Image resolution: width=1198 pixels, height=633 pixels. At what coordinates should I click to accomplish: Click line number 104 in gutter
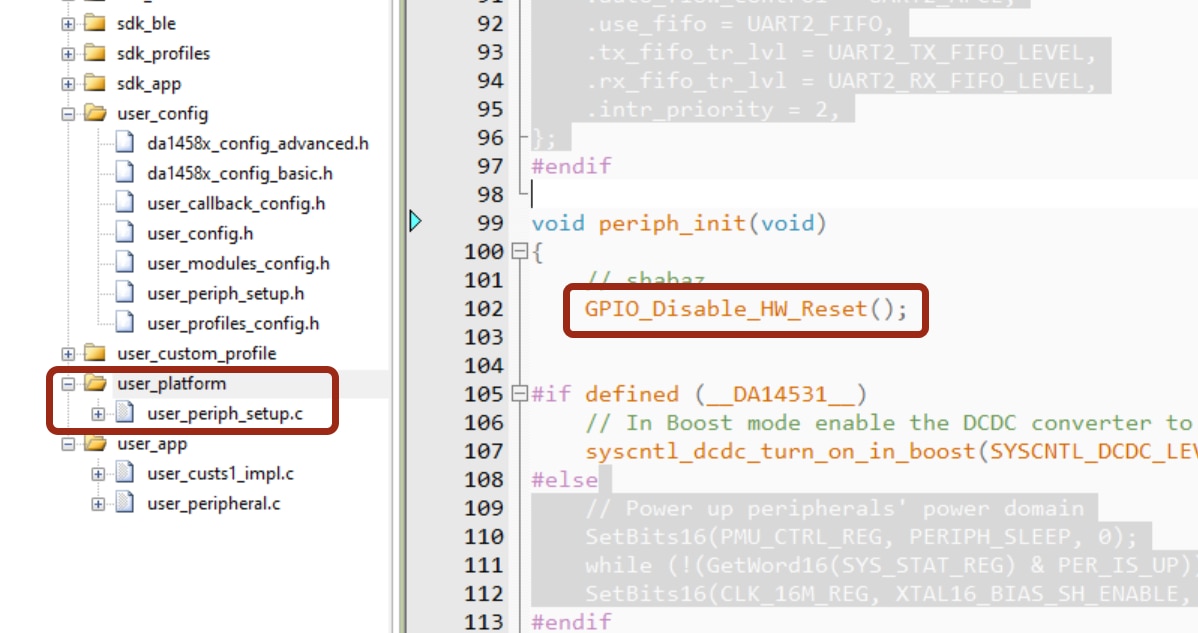coord(484,366)
